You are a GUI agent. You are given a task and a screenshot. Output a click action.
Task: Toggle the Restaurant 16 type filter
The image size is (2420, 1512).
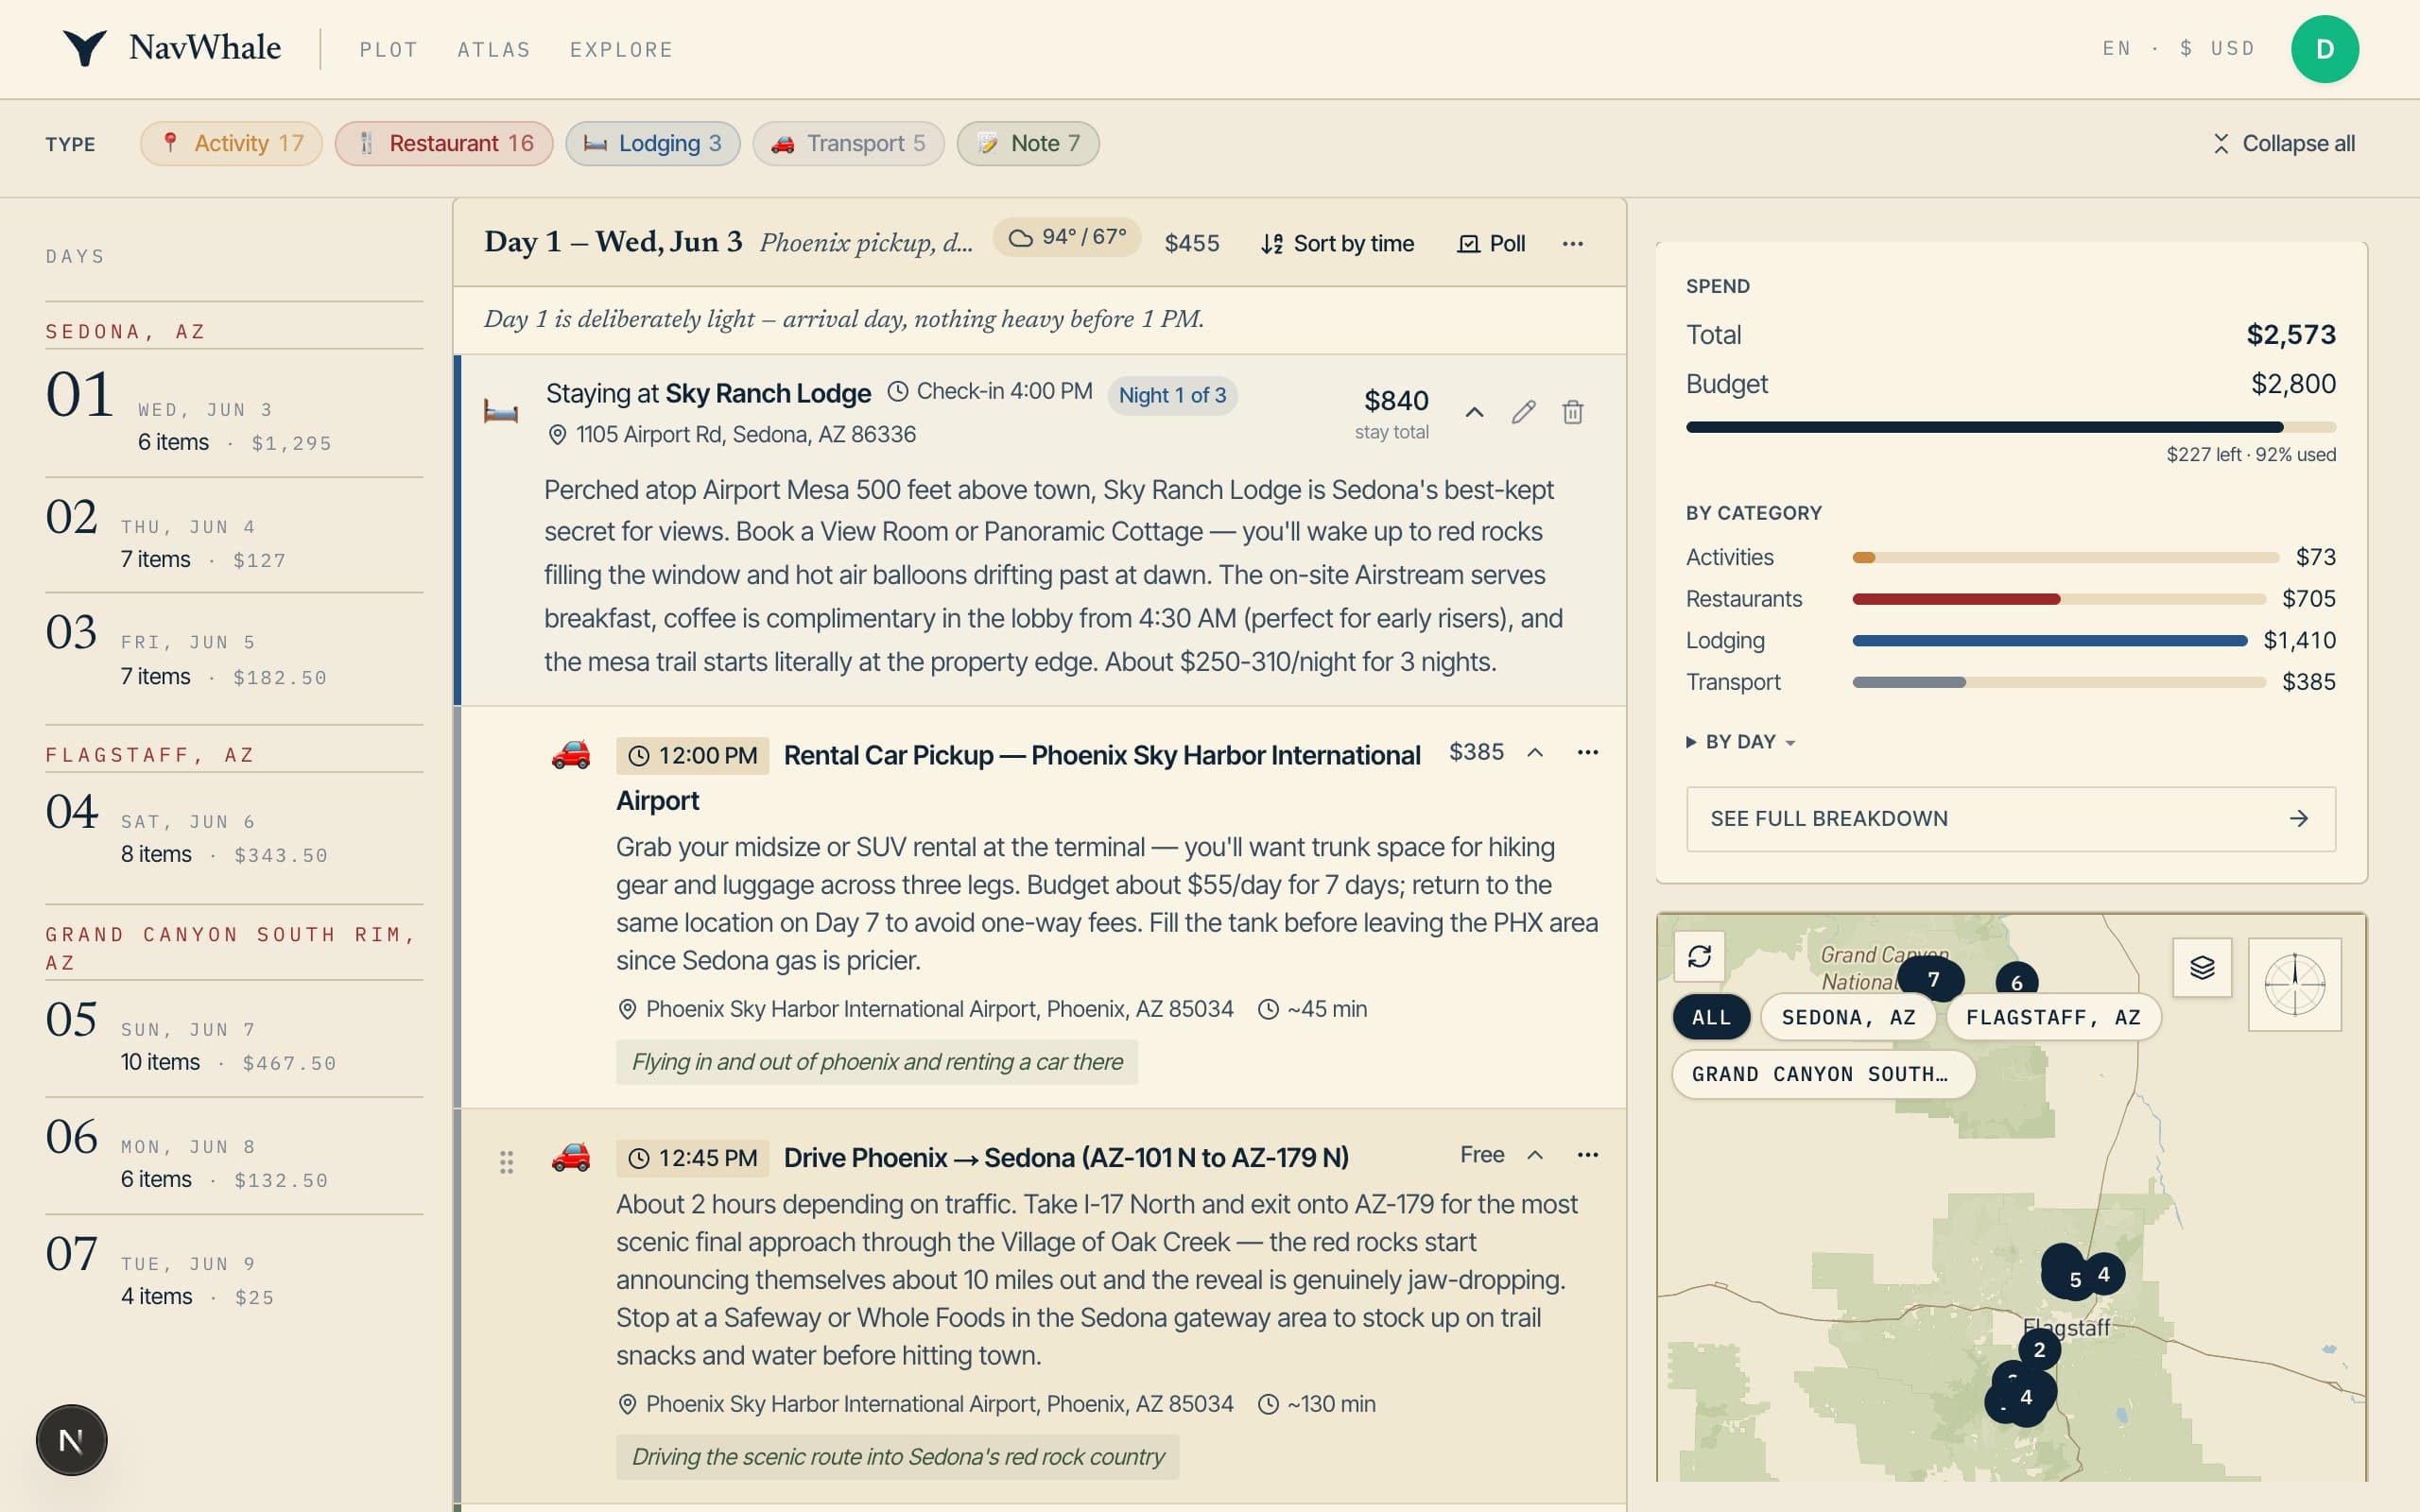pos(444,143)
